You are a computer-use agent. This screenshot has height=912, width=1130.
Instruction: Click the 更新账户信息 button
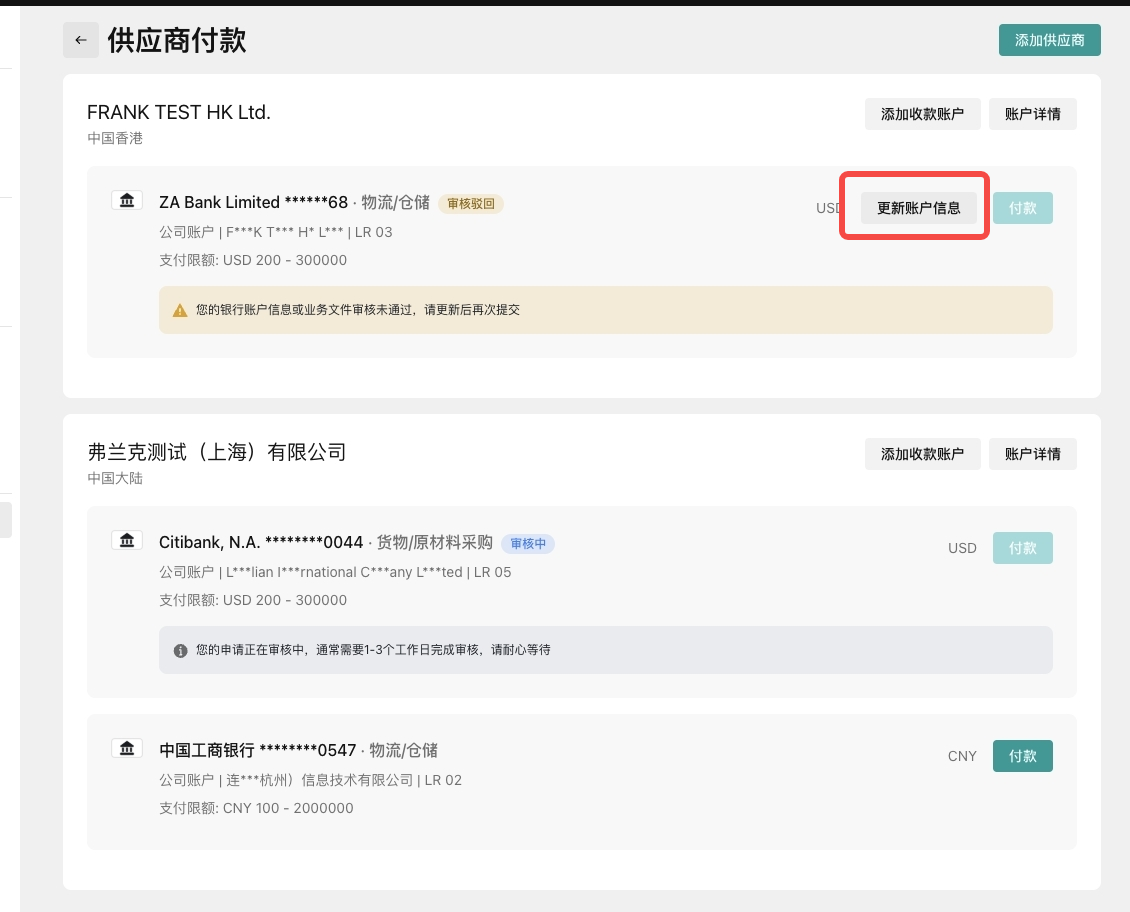(x=918, y=208)
